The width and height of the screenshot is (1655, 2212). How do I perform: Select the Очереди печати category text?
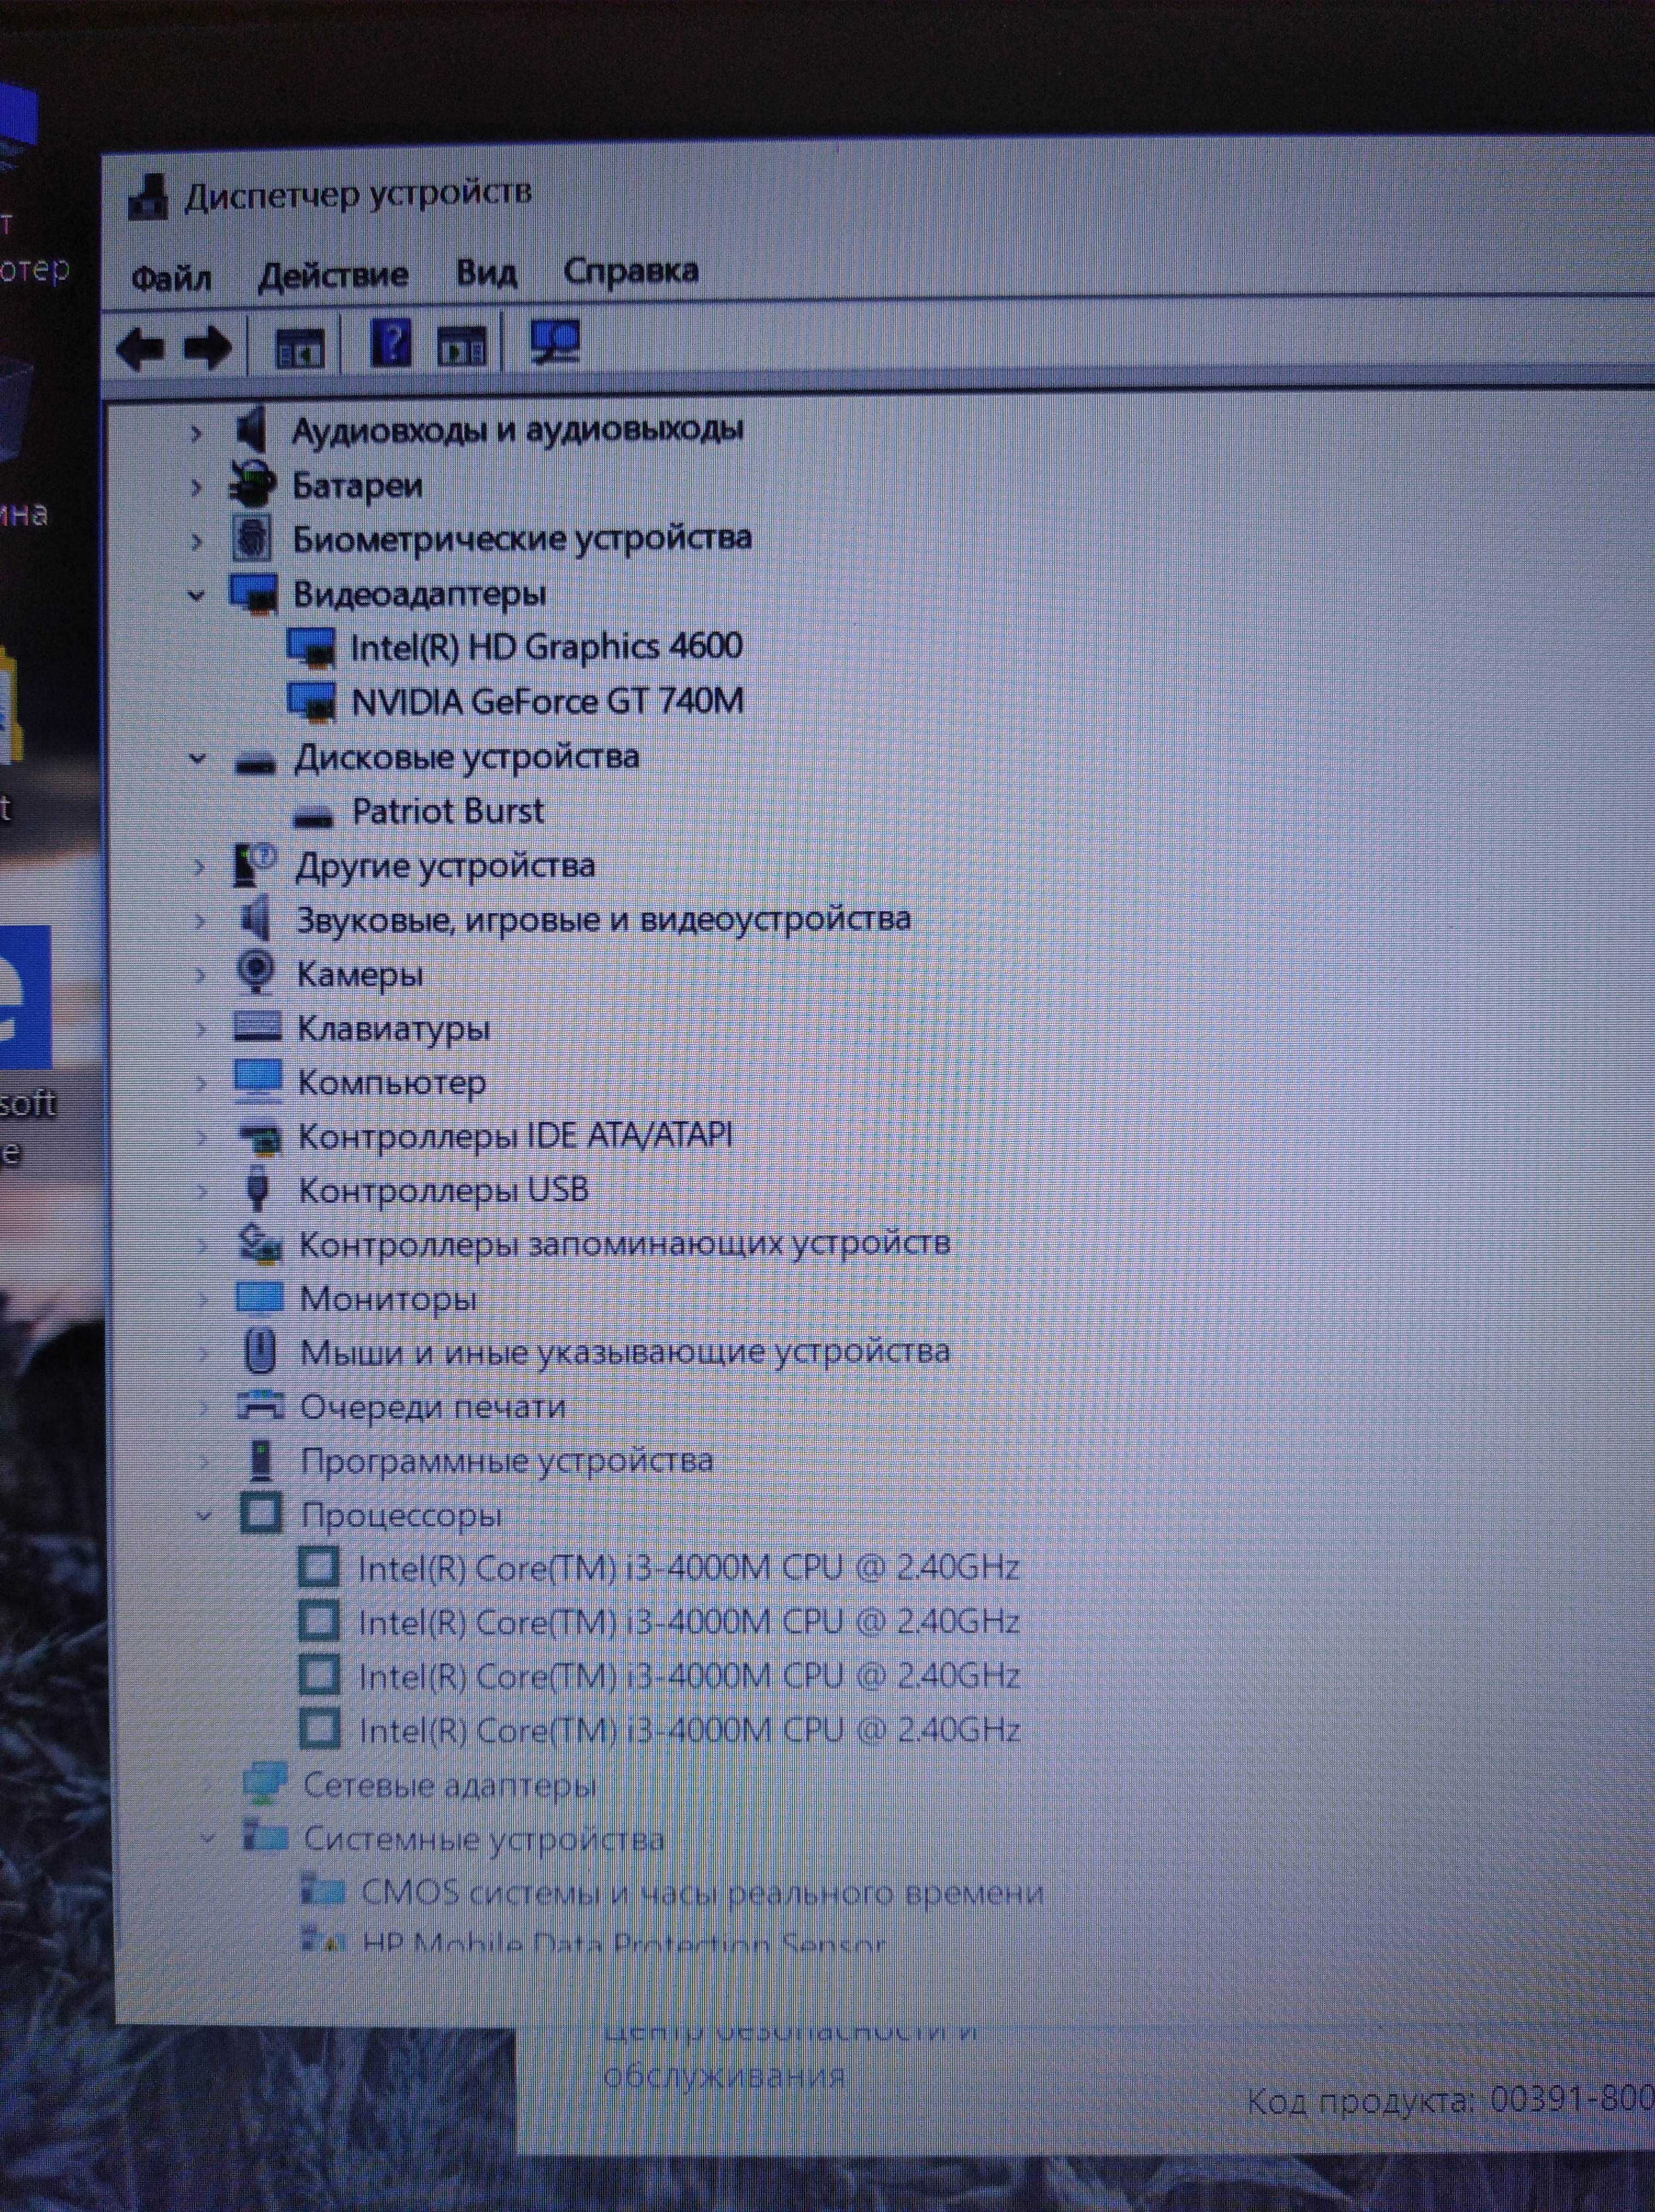433,1407
